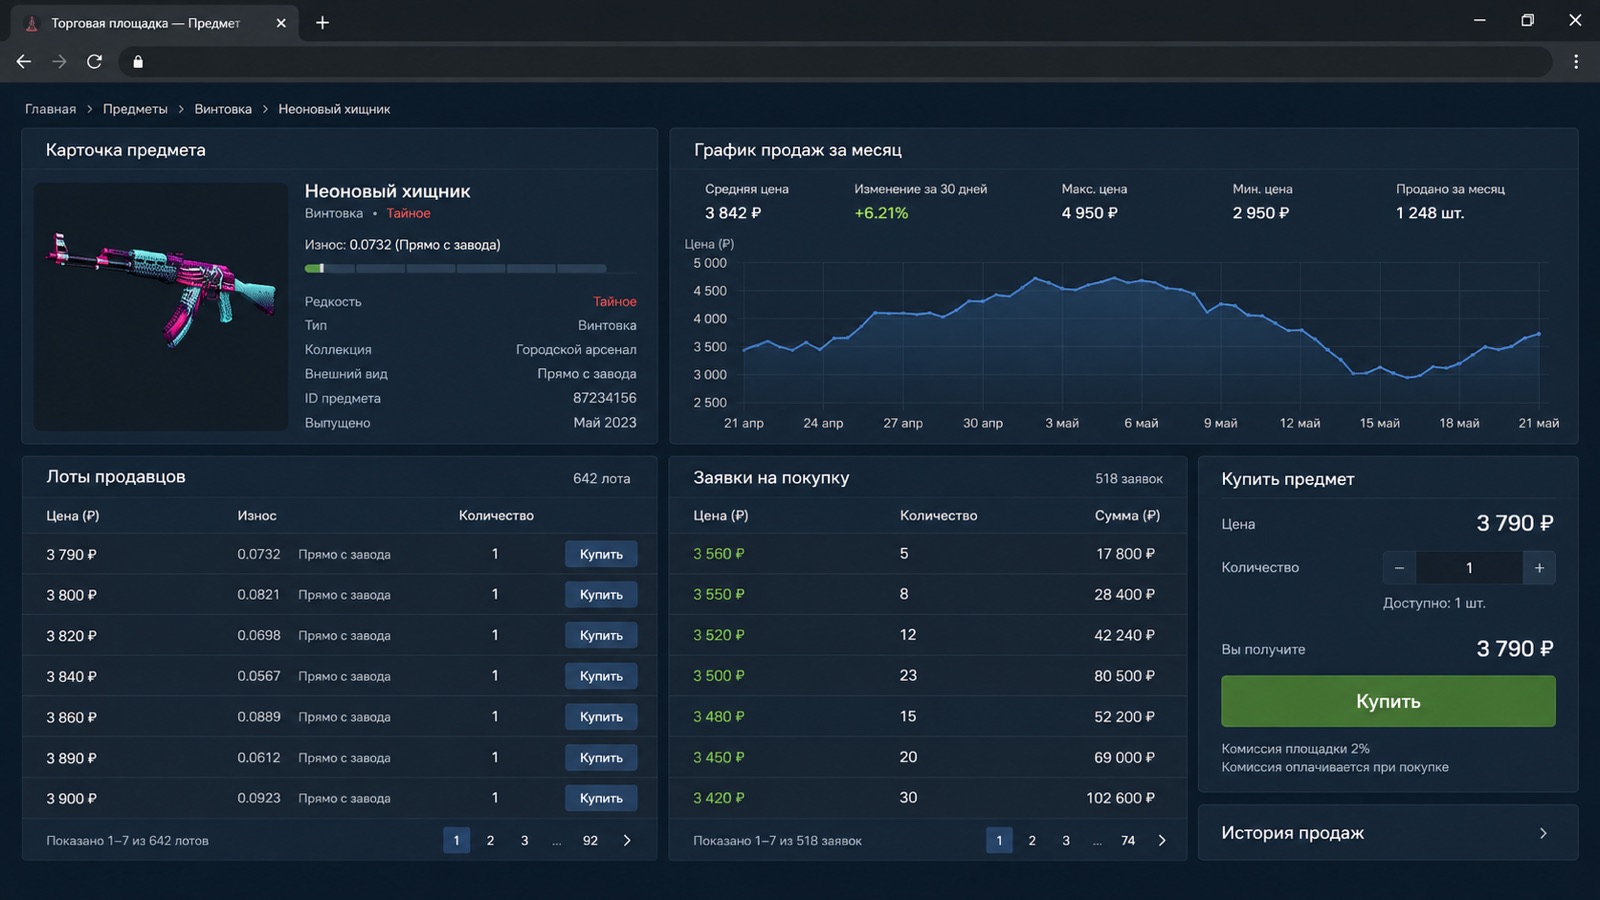Open the browser three-dot menu
The width and height of the screenshot is (1600, 900).
point(1576,62)
